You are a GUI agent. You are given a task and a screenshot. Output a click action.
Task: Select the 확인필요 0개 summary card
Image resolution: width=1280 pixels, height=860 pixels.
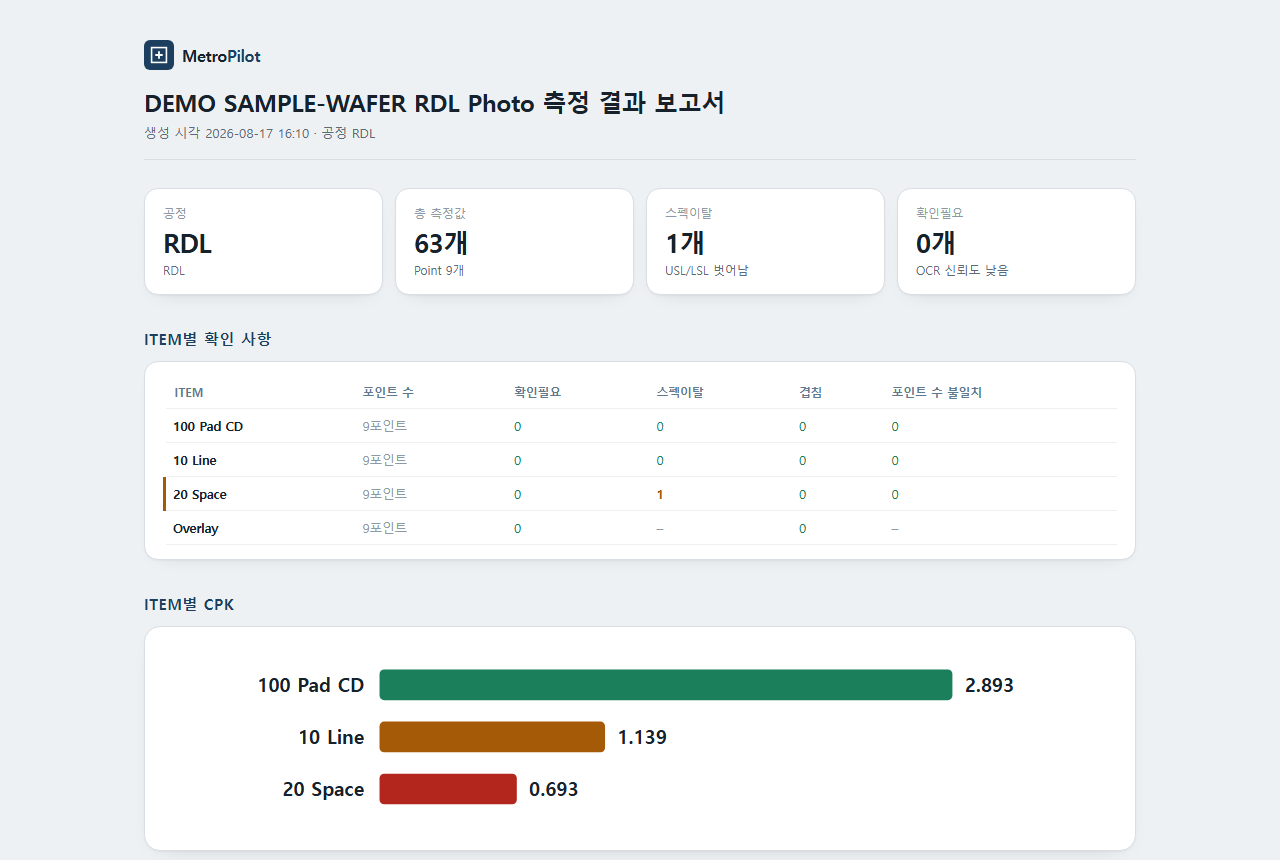1016,242
